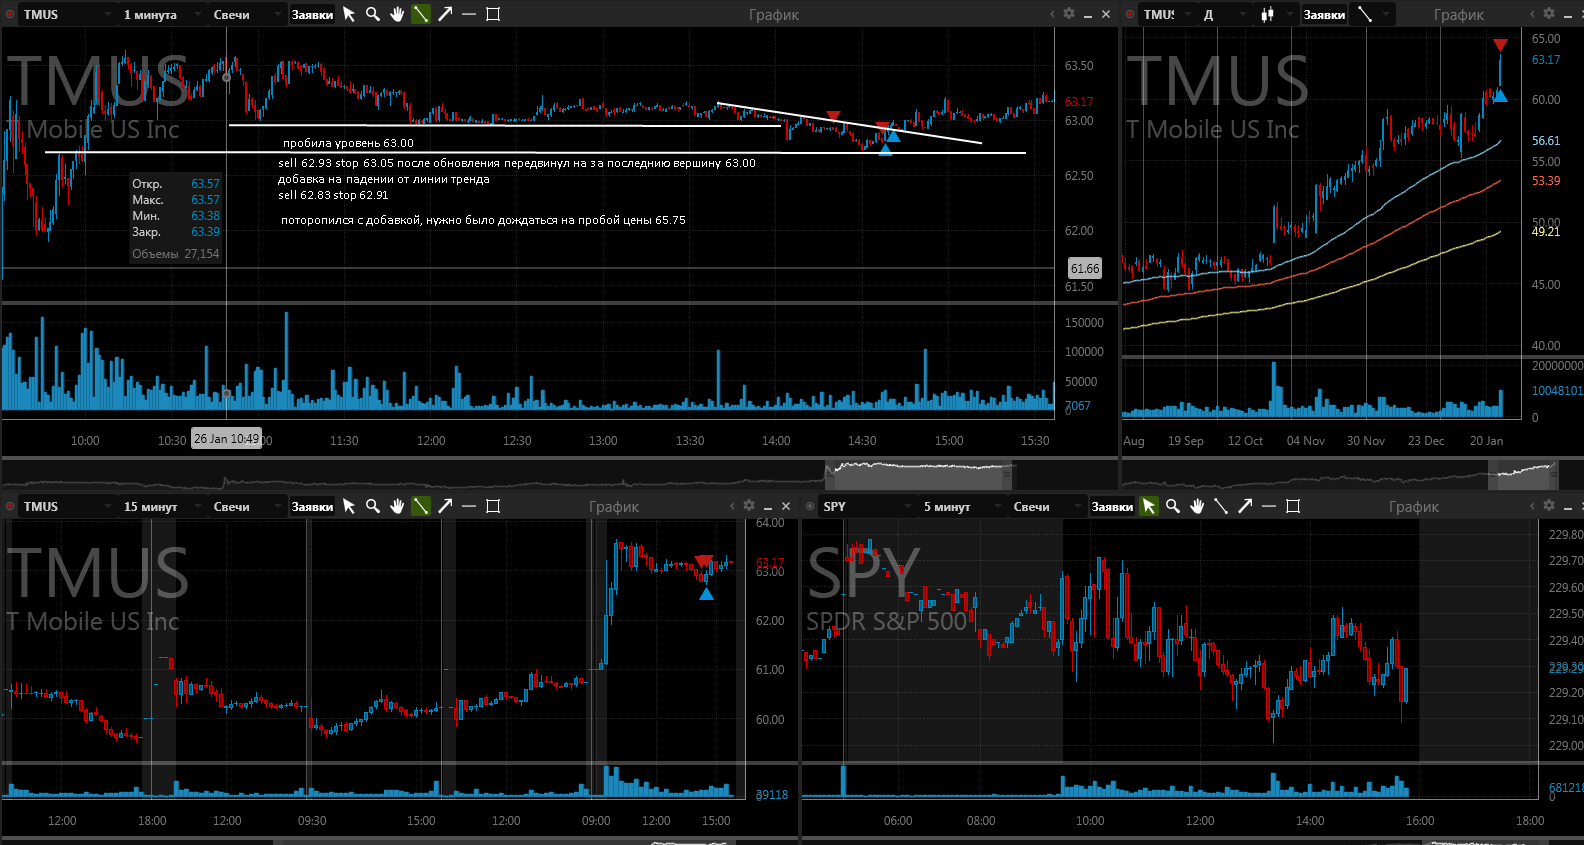Click annotation 'пробила уровень 63.00'
1584x845 pixels.
point(348,143)
